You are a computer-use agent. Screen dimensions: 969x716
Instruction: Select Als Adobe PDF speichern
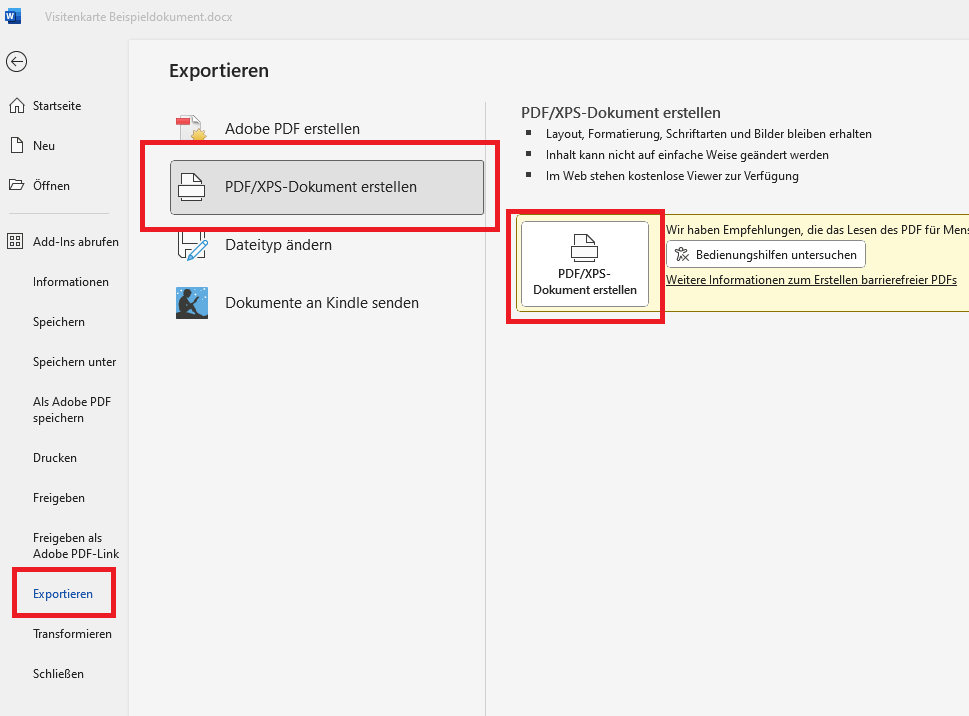pos(72,410)
